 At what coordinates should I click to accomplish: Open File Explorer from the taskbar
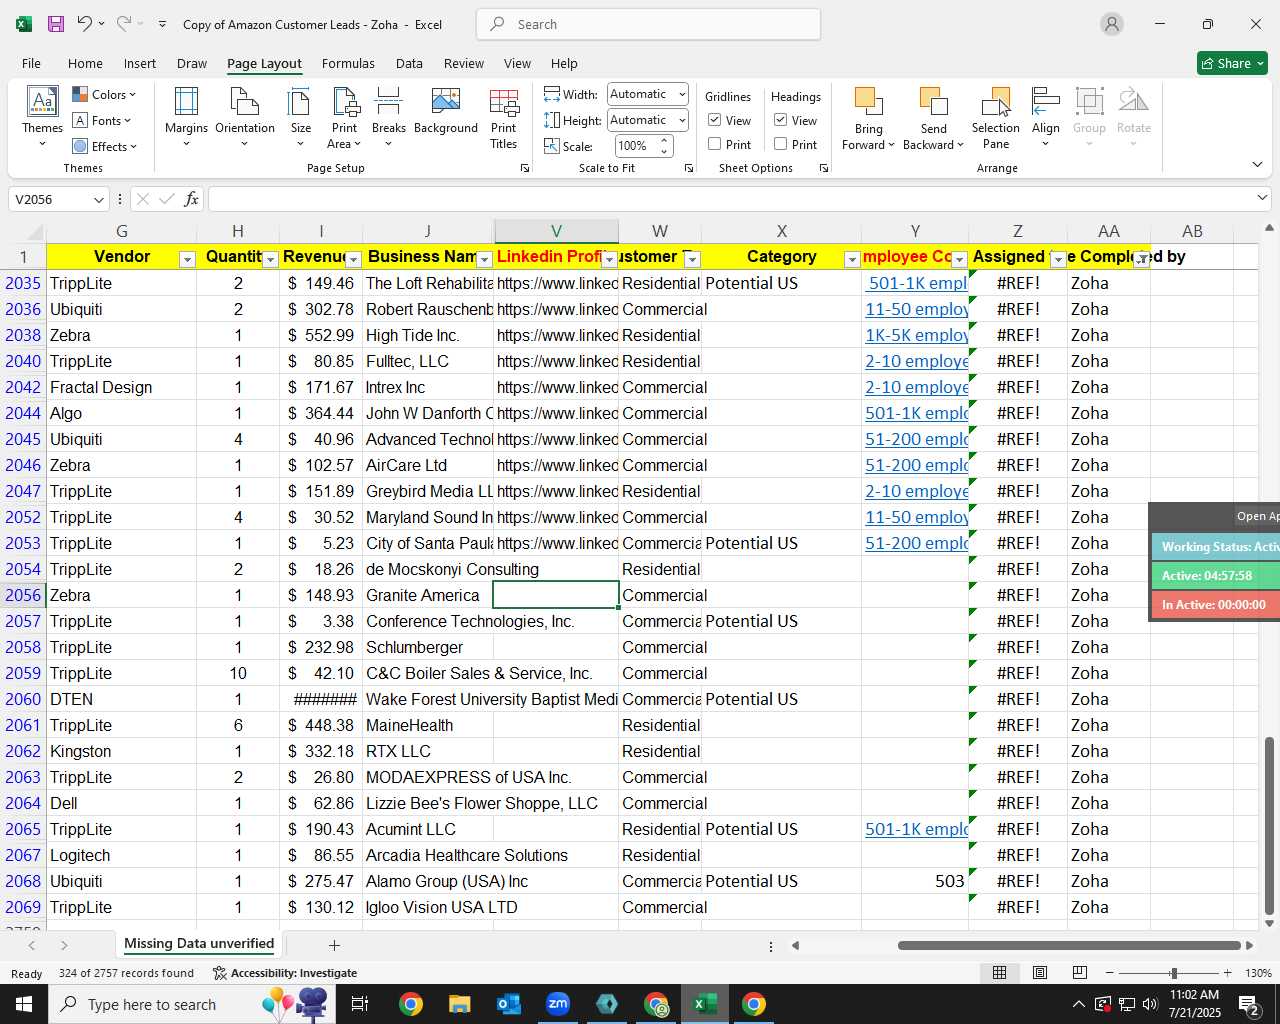(460, 1004)
